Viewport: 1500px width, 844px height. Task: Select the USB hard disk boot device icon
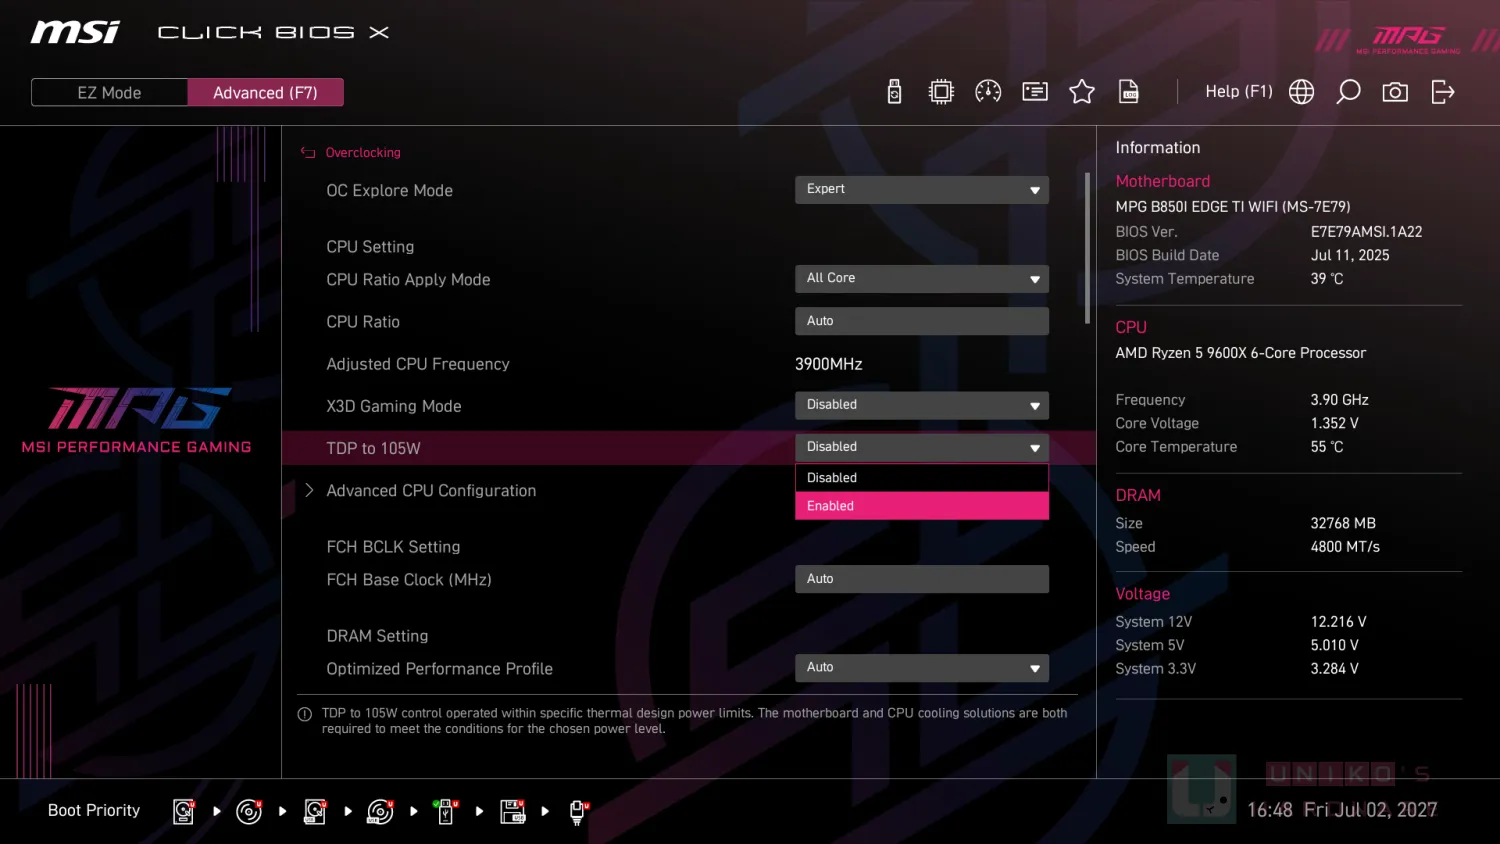(x=315, y=811)
